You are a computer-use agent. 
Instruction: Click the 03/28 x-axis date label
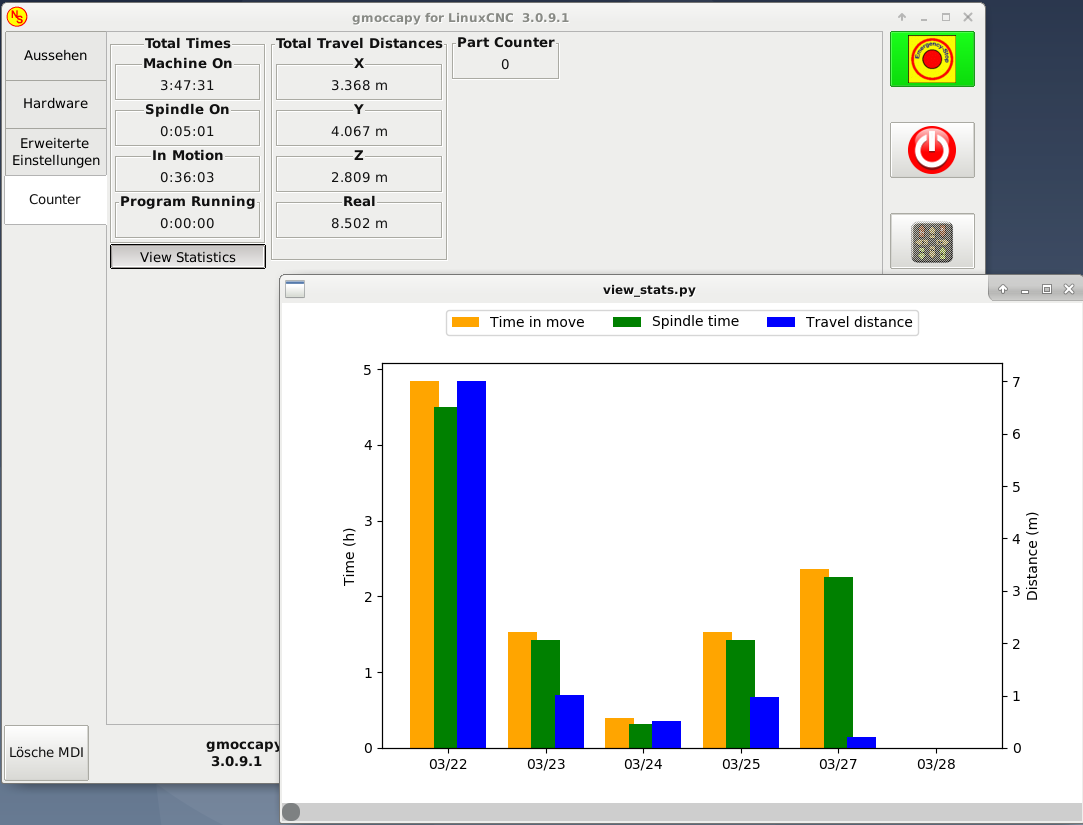point(936,764)
